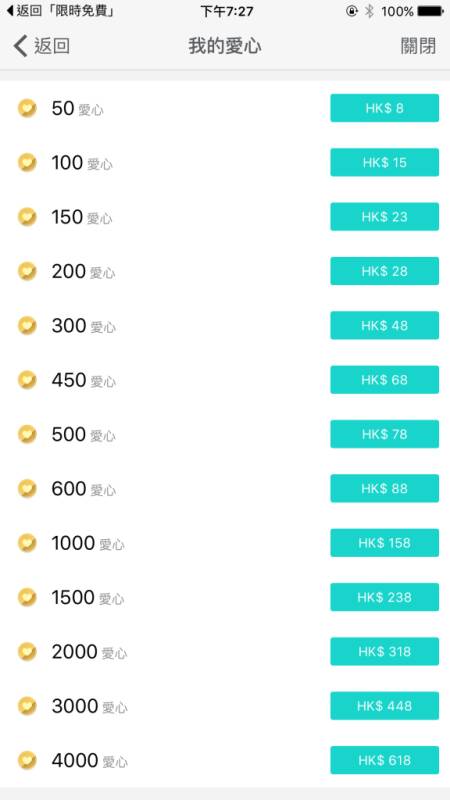Viewport: 450px width, 800px height.
Task: Choose the HK$ 88 price button
Action: point(385,488)
